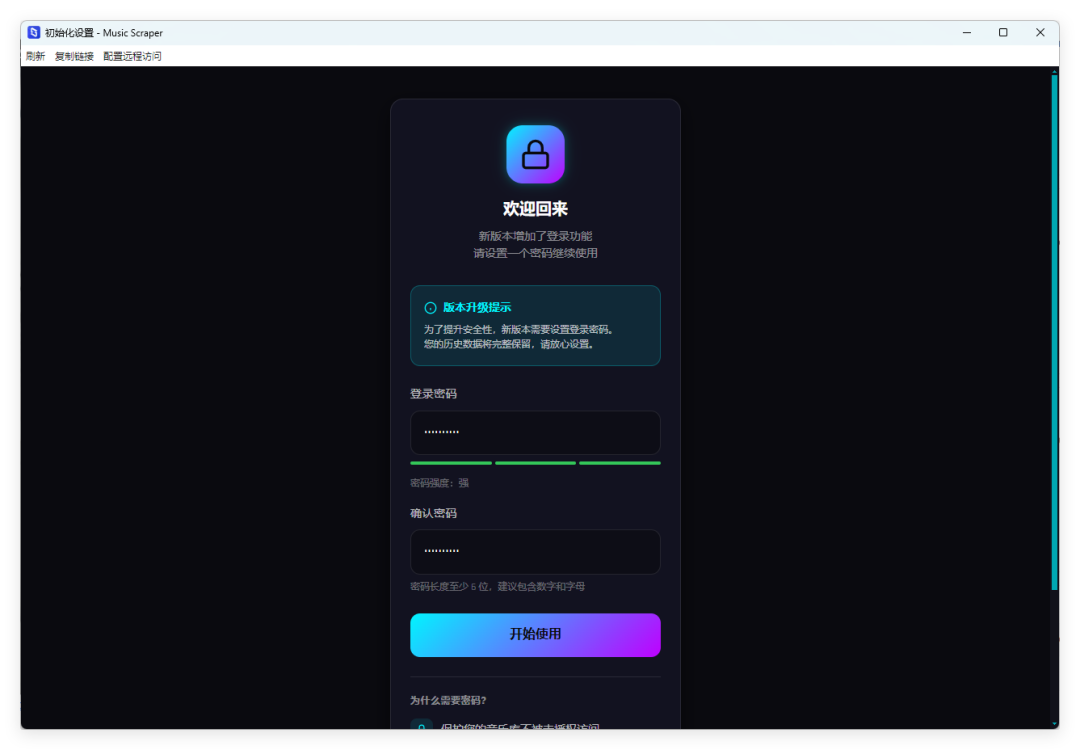This screenshot has width=1080, height=750.
Task: Select 复制链接 in the menu bar
Action: (74, 56)
